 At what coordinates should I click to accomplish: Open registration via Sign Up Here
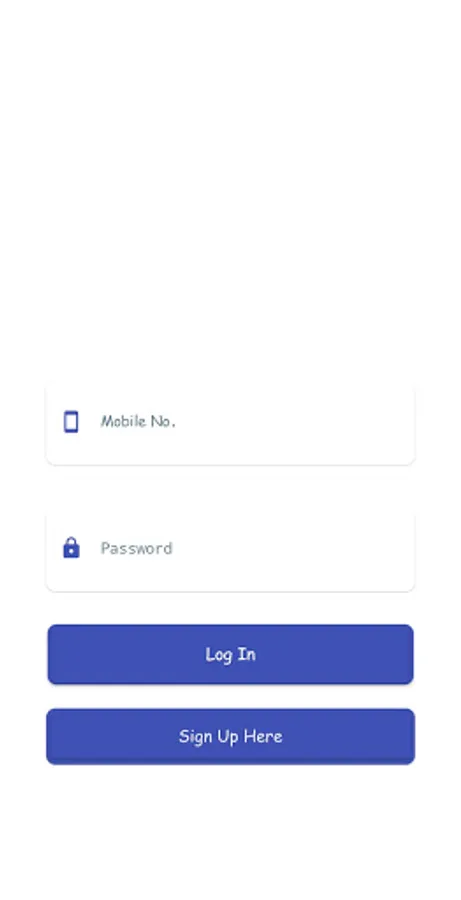[230, 736]
